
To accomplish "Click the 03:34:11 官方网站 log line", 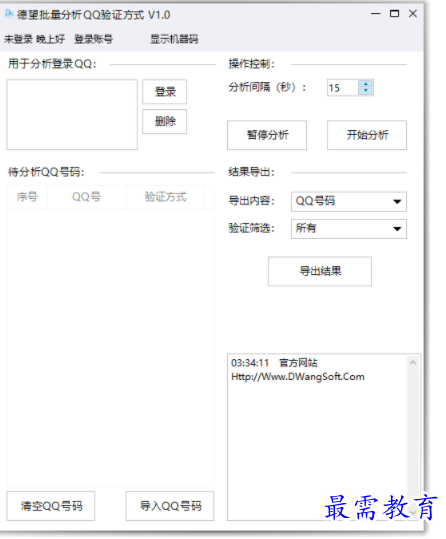I will 274,363.
